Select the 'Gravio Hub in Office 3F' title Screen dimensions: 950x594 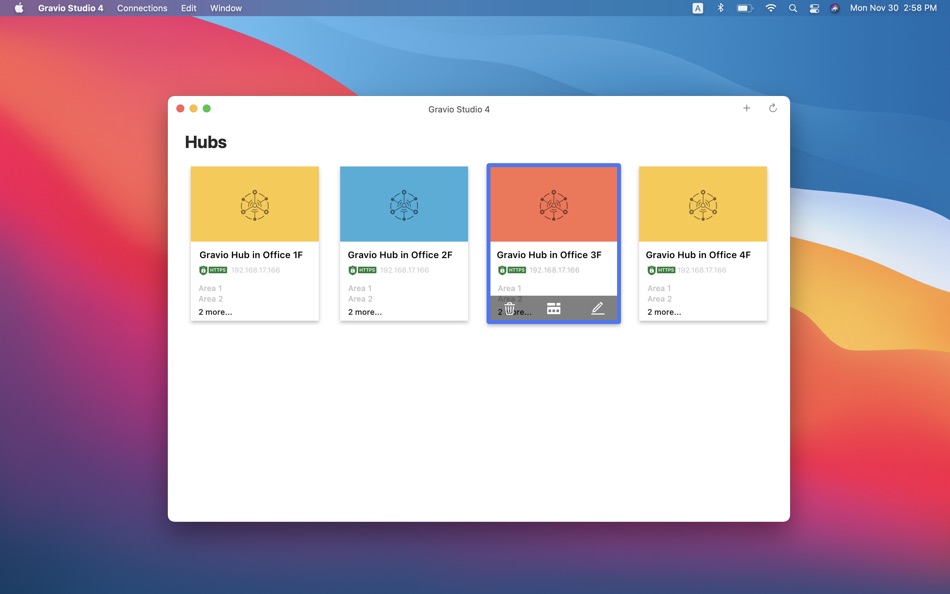[549, 255]
